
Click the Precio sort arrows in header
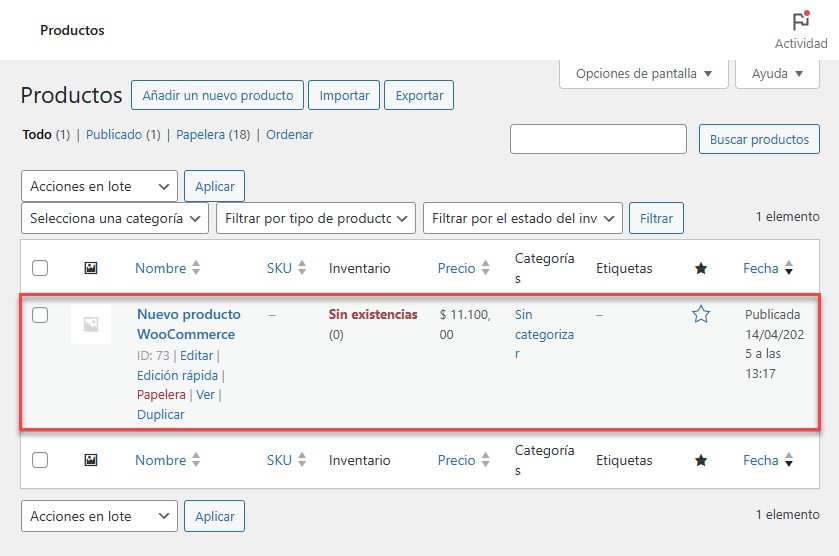coord(486,268)
